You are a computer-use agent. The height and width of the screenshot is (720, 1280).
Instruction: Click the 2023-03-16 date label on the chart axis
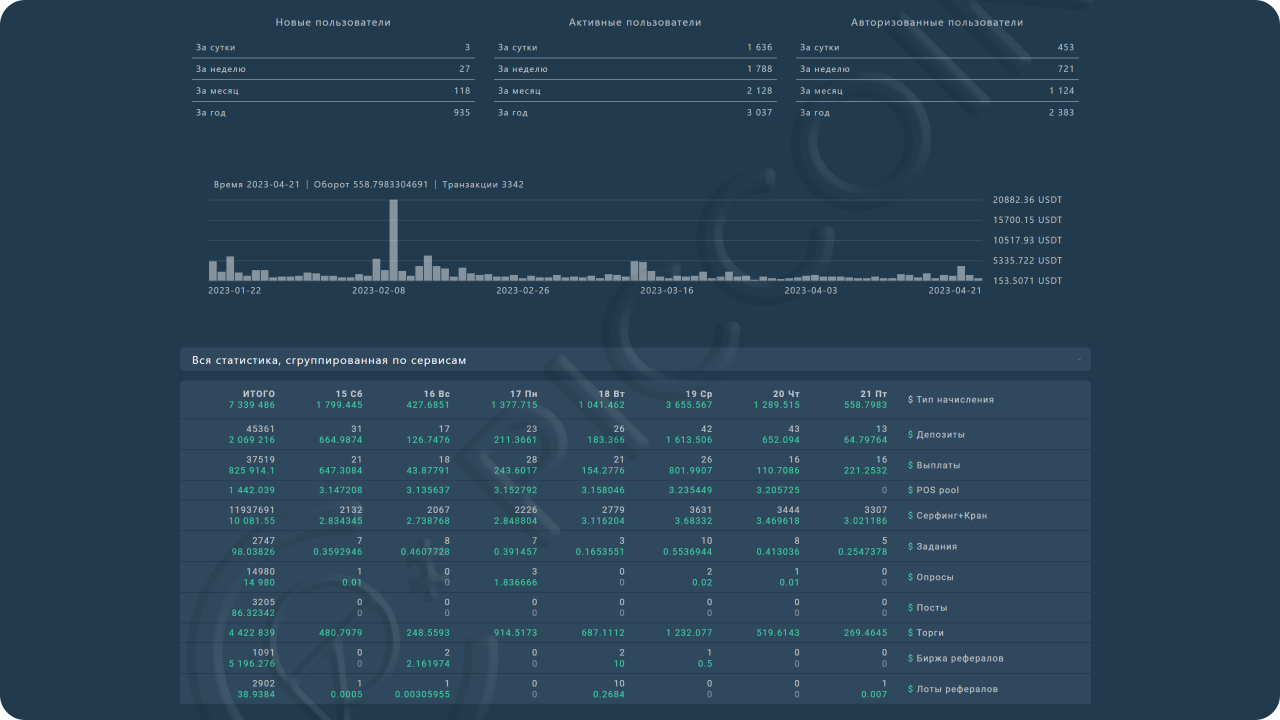tap(666, 290)
